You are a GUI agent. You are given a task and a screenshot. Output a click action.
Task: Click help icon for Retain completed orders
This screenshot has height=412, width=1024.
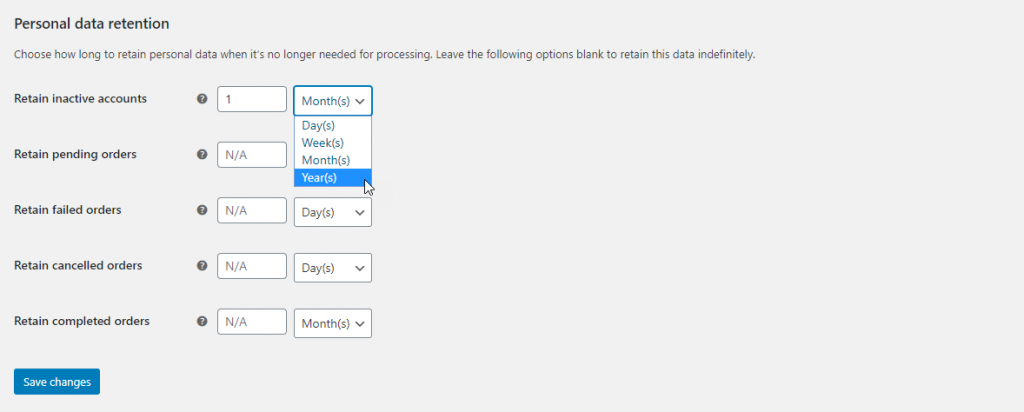point(202,321)
